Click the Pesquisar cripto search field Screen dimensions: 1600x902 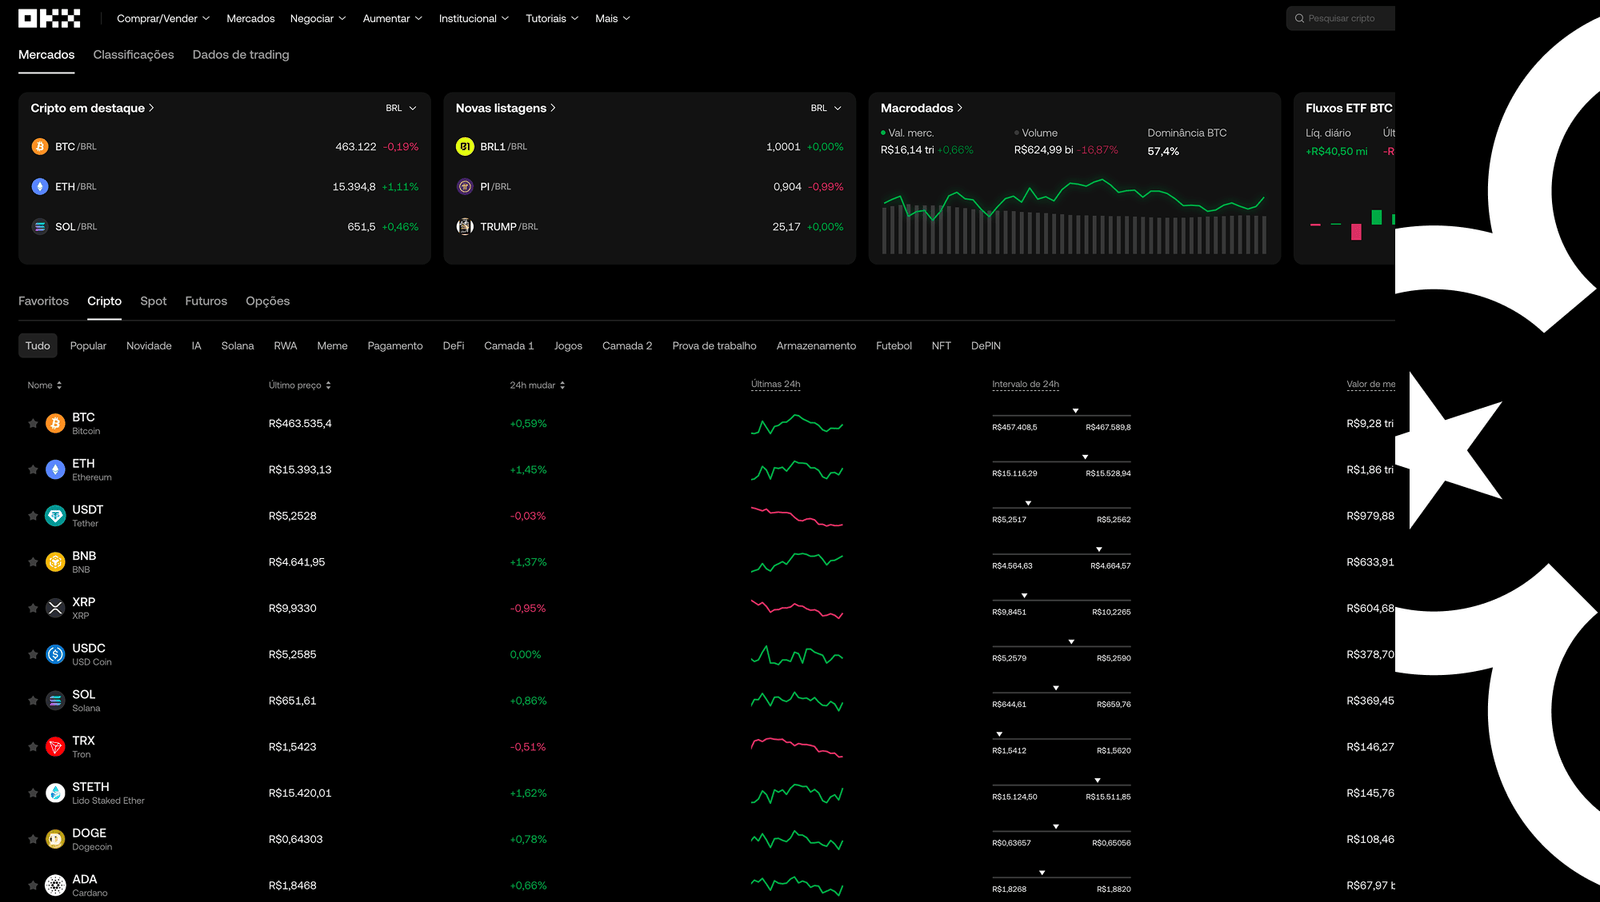click(x=1342, y=18)
